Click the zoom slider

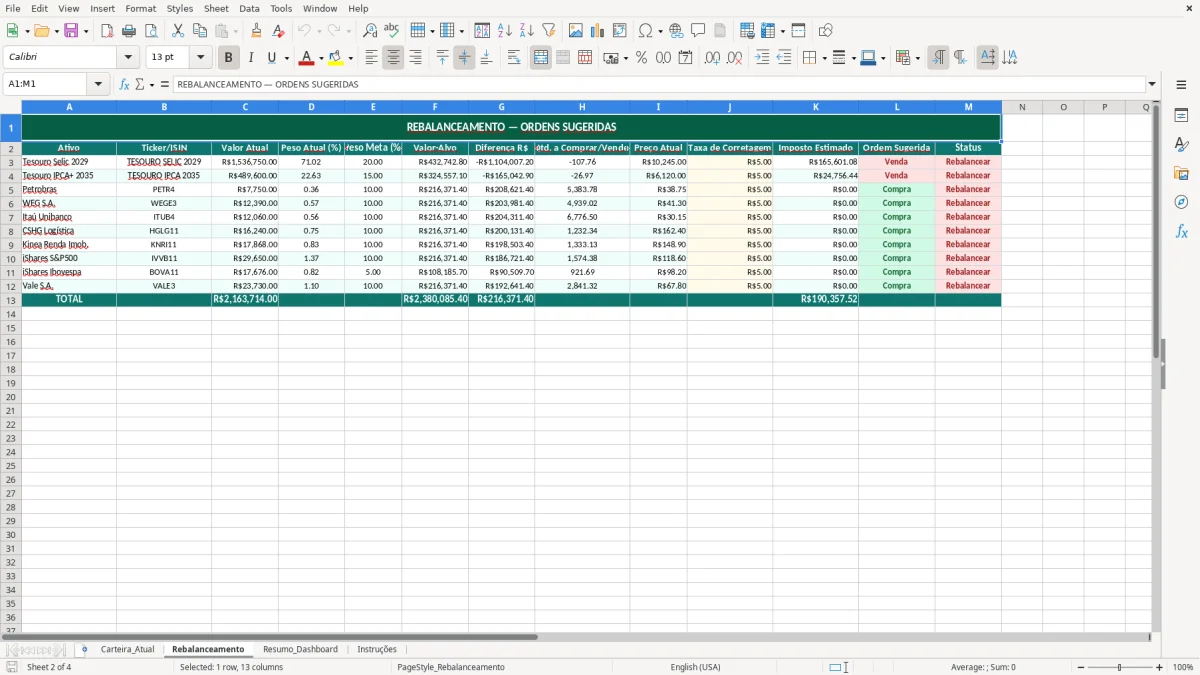(x=1120, y=667)
